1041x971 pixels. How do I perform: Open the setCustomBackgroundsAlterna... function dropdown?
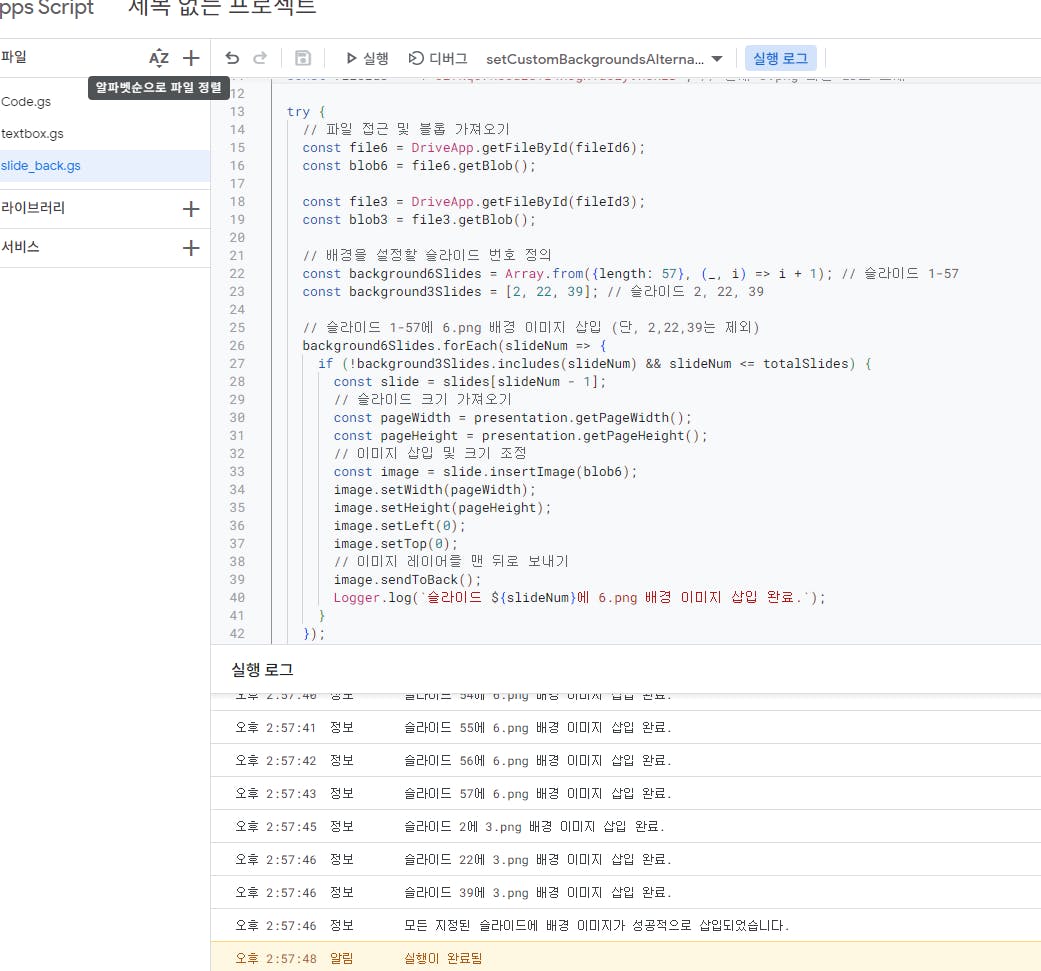pos(604,59)
